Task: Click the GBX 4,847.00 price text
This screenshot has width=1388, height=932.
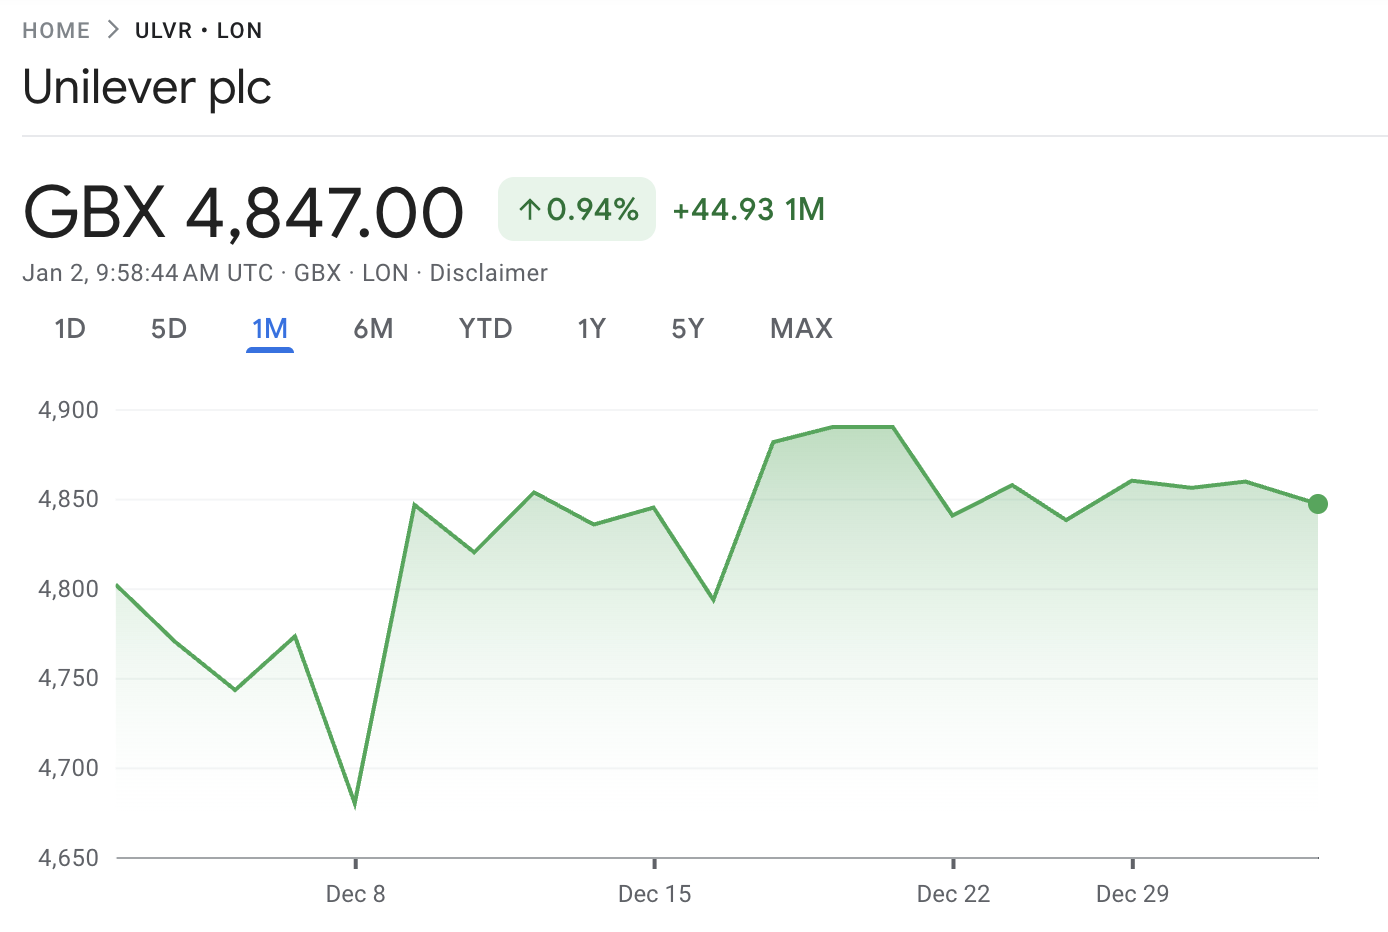Action: tap(243, 210)
